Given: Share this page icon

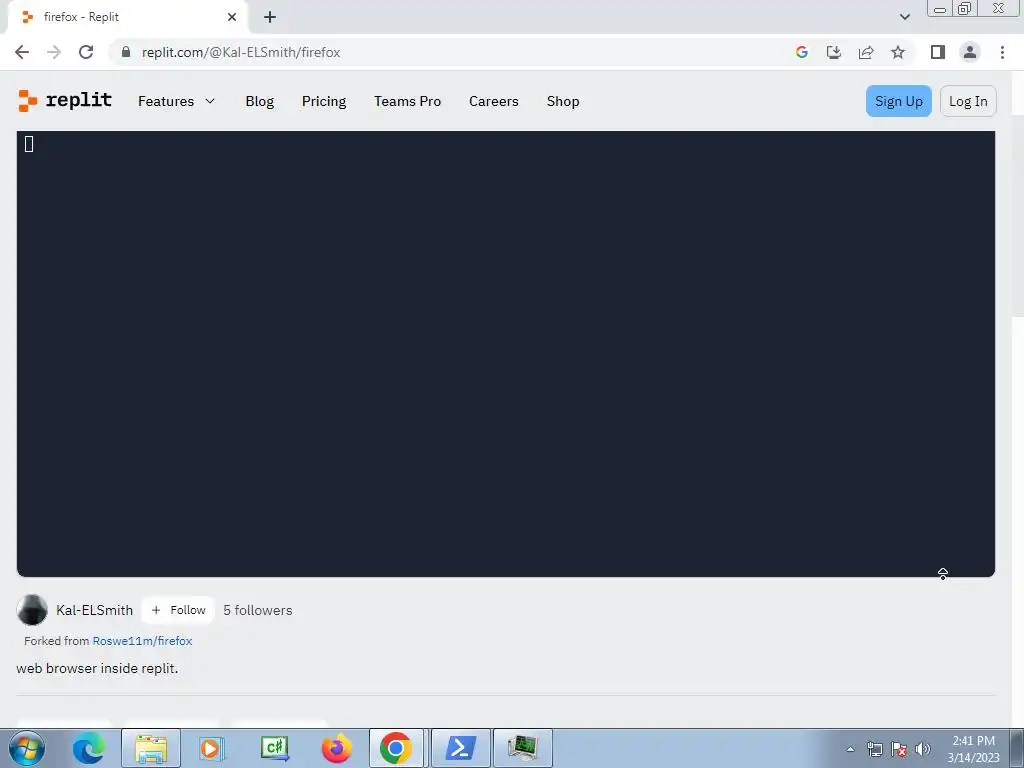Looking at the screenshot, I should click(866, 52).
